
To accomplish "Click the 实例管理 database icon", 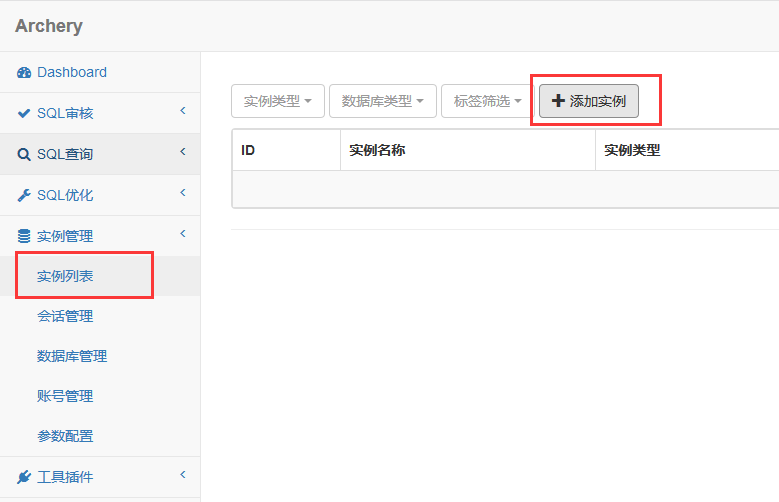I will click(x=24, y=236).
